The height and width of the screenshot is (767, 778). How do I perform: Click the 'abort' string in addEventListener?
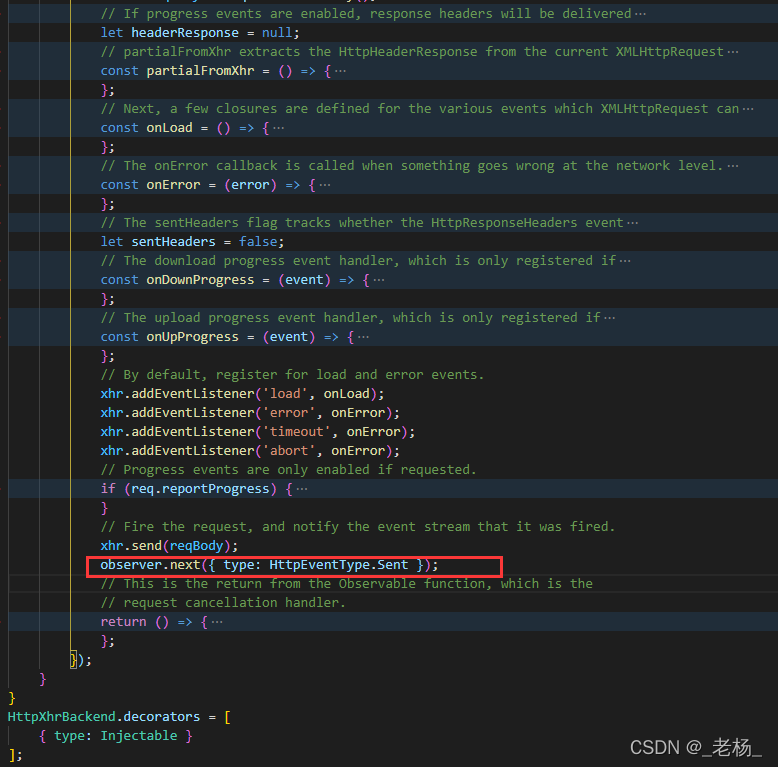(x=288, y=451)
